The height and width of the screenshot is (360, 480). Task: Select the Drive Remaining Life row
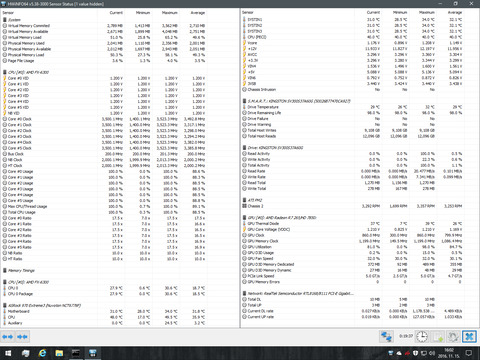[x=353, y=113]
